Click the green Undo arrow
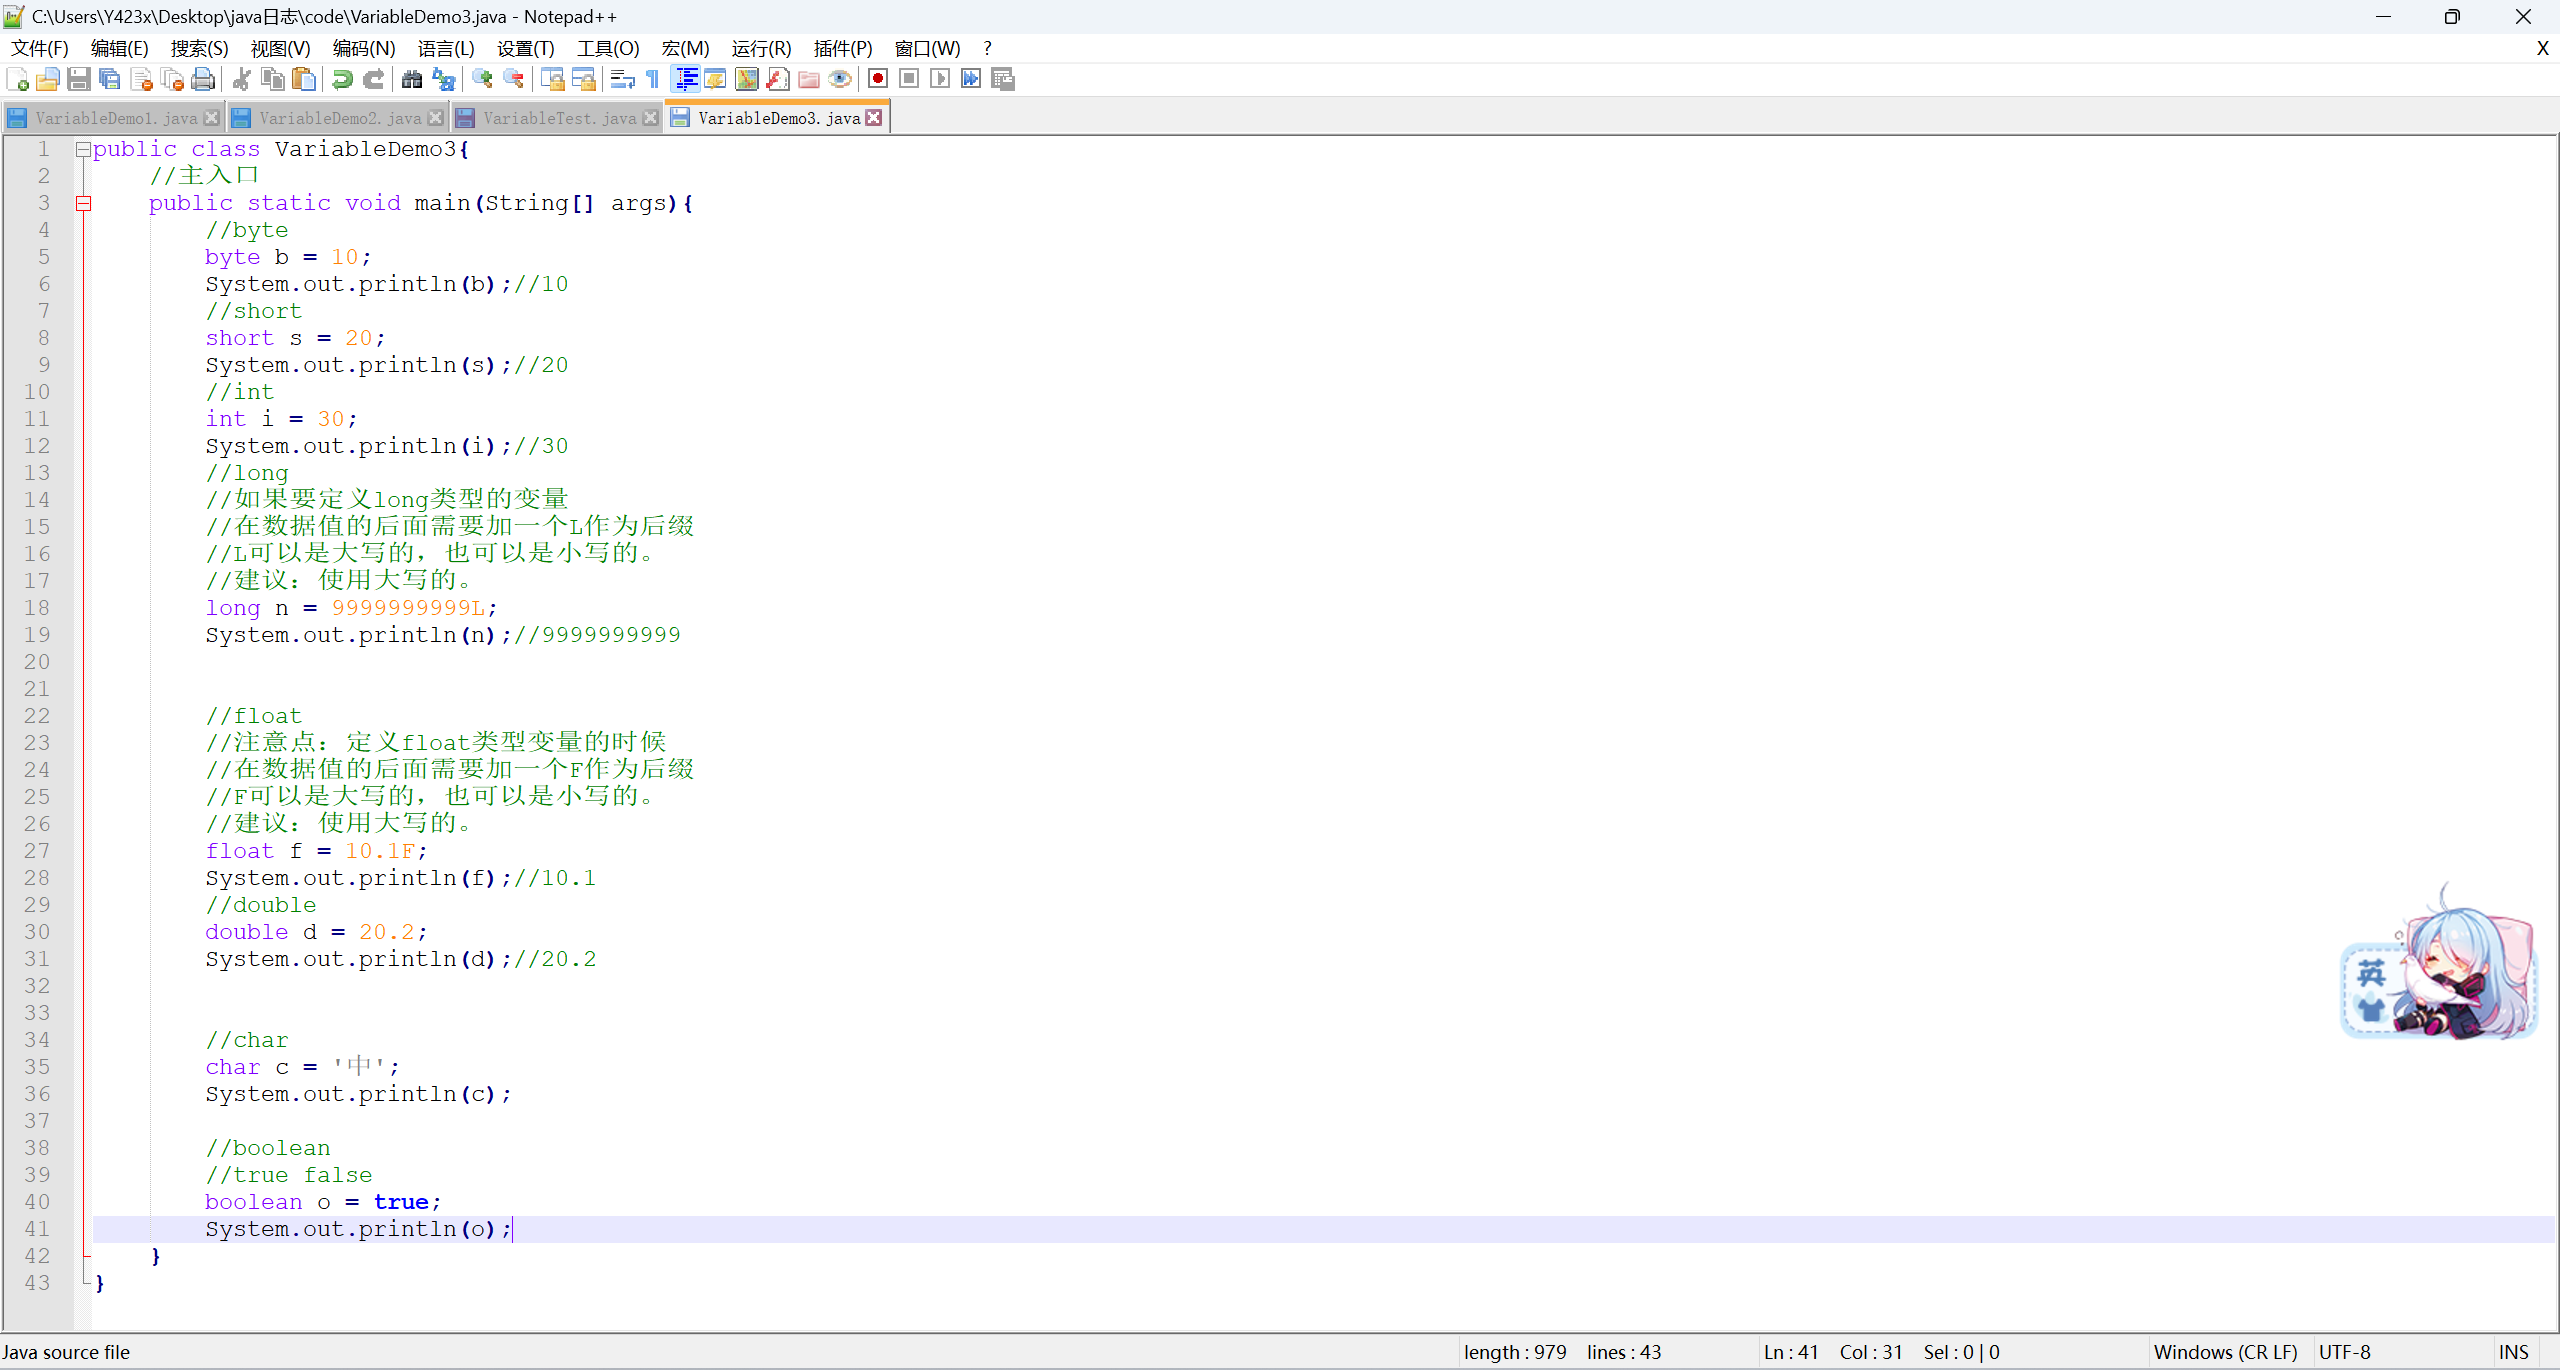 (x=342, y=79)
